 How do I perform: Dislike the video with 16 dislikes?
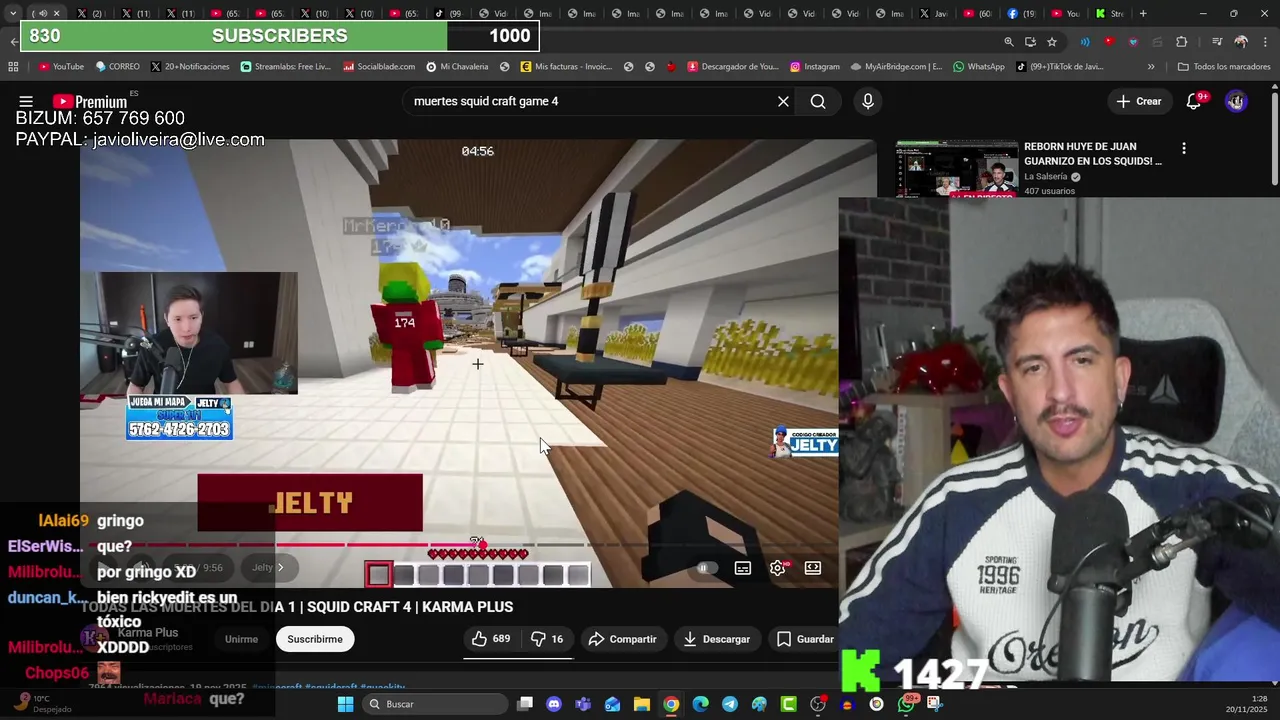pyautogui.click(x=547, y=639)
